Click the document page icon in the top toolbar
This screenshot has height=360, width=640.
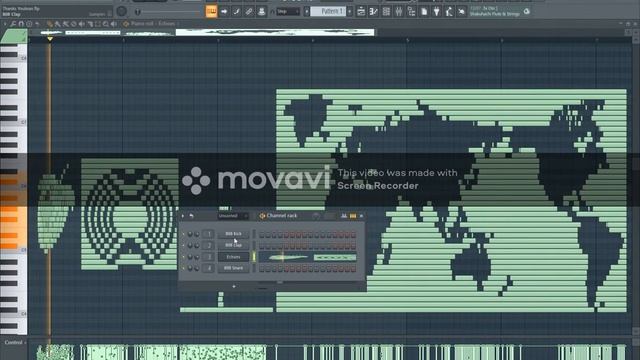424,12
